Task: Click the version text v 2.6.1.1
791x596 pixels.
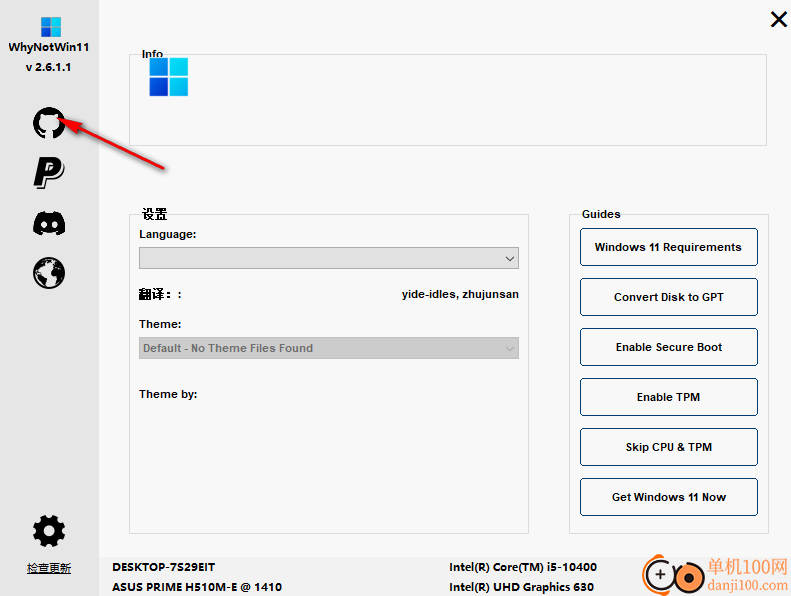Action: [x=48, y=67]
